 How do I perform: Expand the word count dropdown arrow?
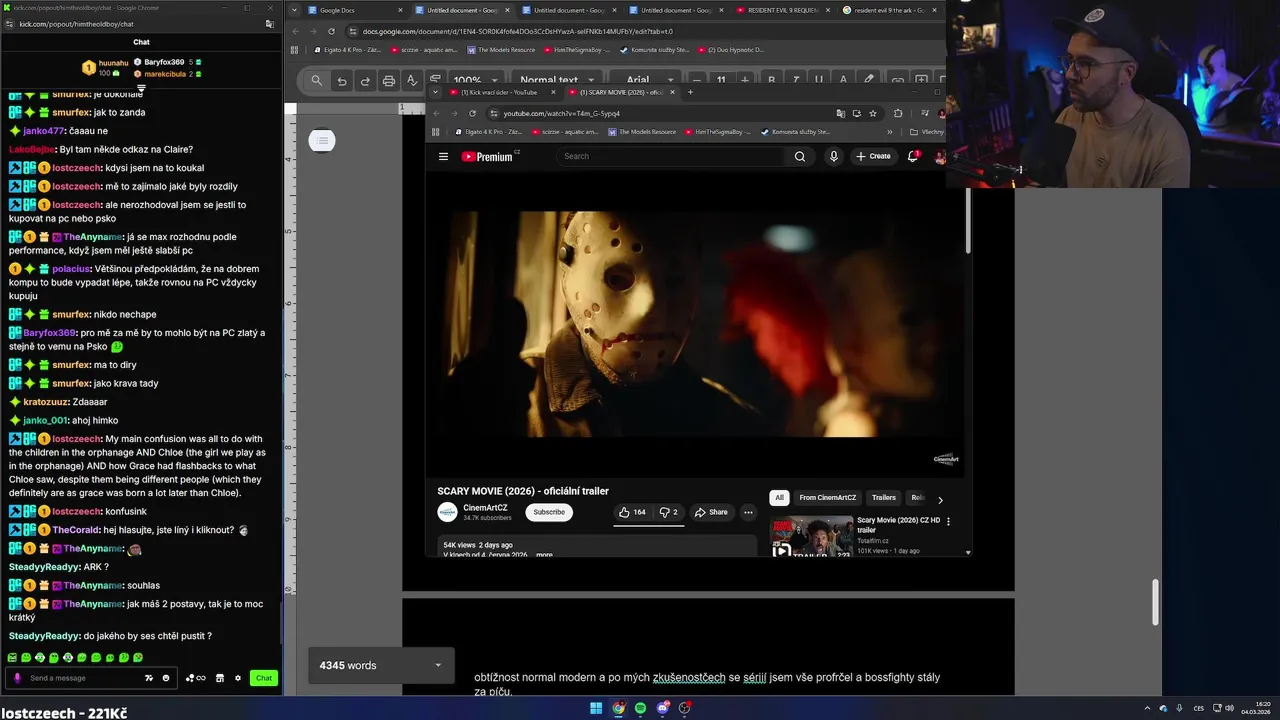coord(437,665)
